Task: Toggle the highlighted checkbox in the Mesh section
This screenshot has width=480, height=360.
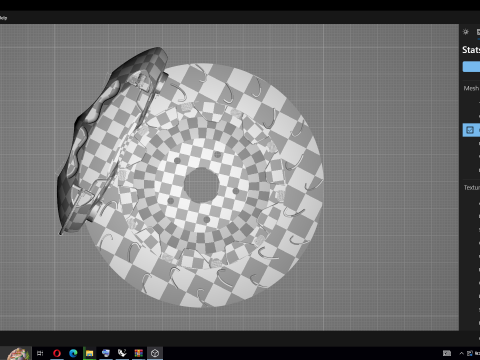Action: pos(470,130)
